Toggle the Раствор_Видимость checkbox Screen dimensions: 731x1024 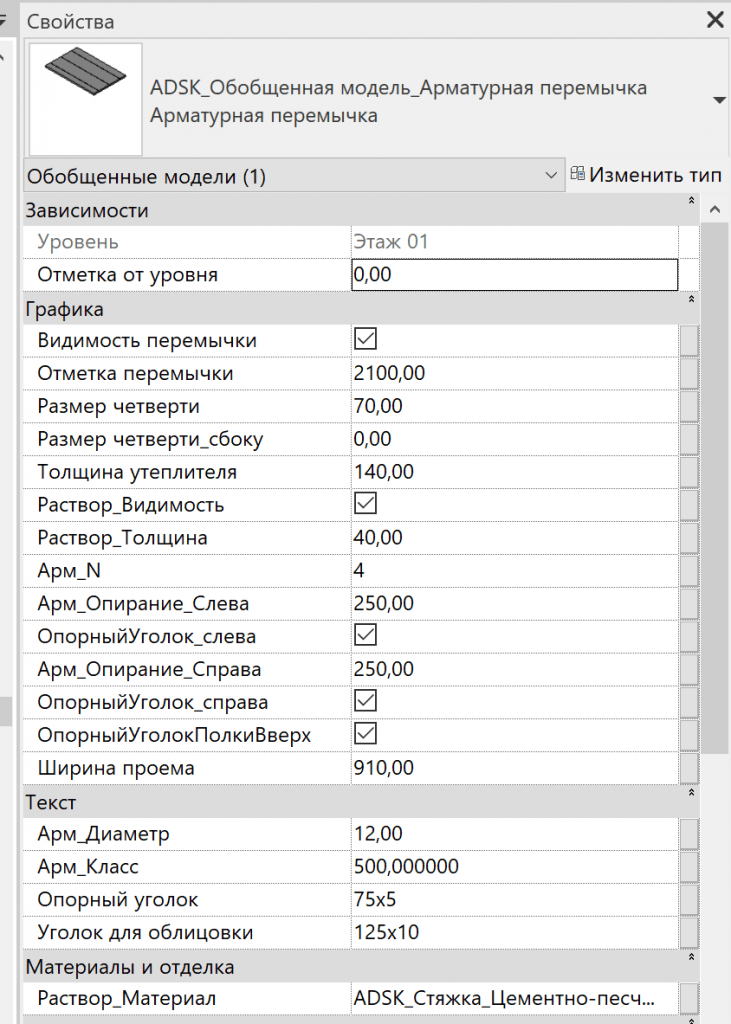365,504
